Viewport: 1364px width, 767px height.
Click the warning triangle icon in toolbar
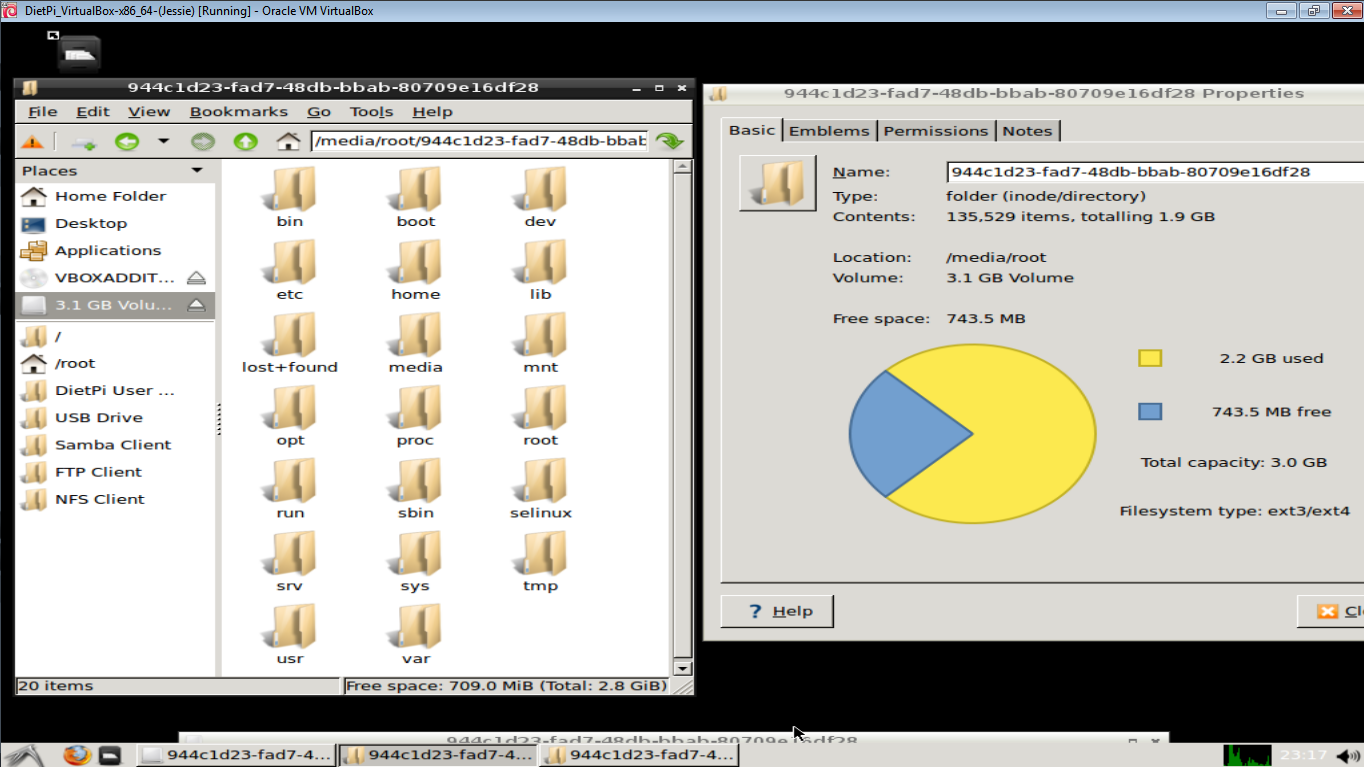pyautogui.click(x=33, y=141)
